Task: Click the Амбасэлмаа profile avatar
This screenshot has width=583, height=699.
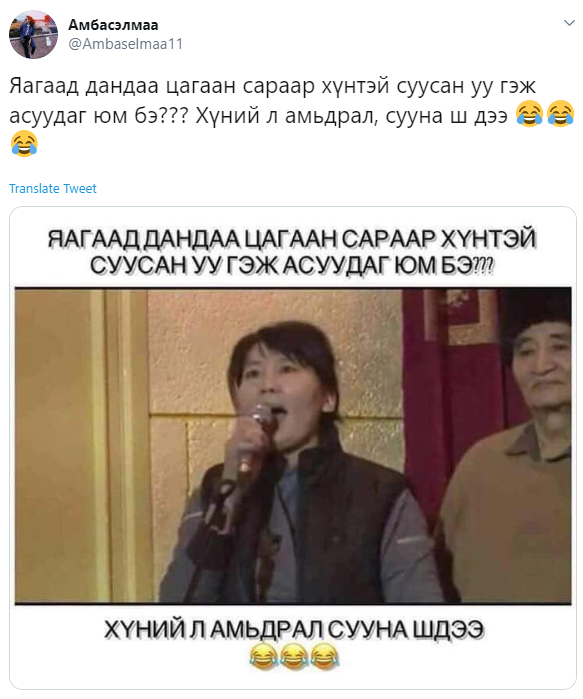Action: [33, 34]
